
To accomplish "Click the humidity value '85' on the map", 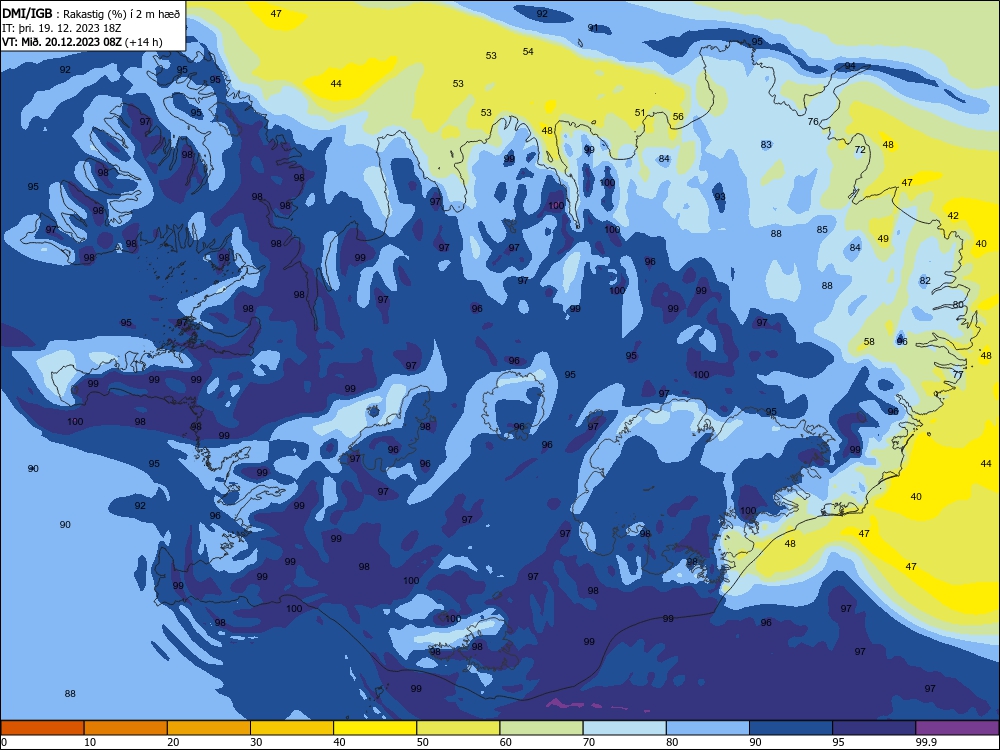I will click(822, 230).
